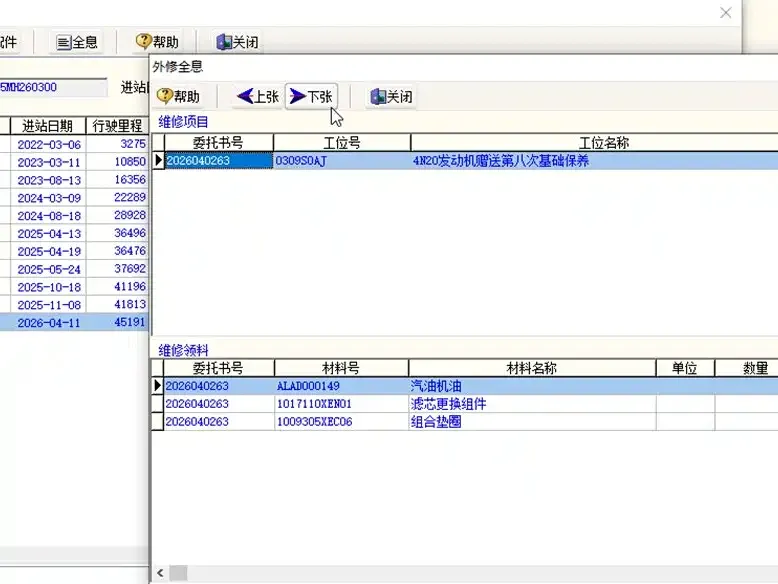Click the 材料号 column header

pos(341,368)
